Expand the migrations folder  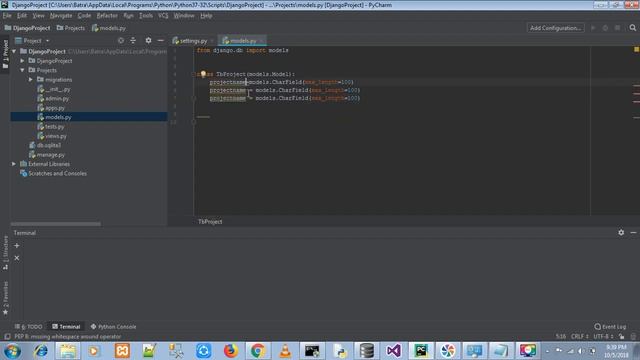pos(31,80)
